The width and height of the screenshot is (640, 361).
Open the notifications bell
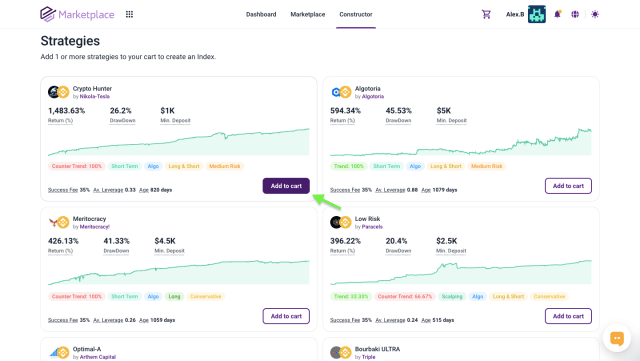(557, 14)
